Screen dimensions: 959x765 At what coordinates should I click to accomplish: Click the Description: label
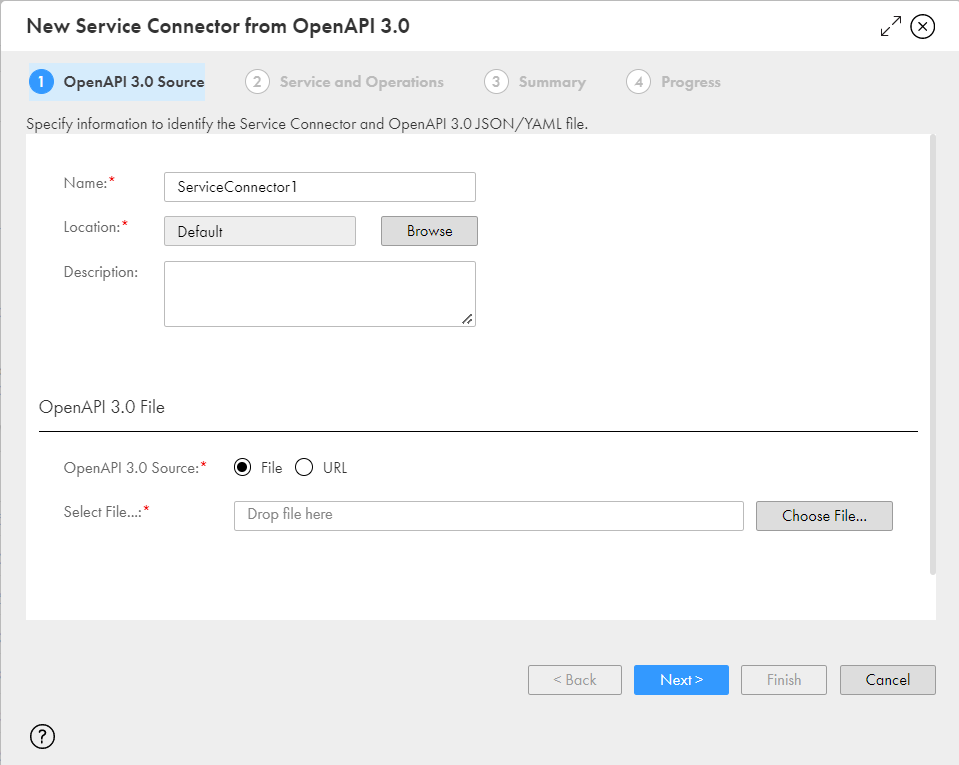[x=101, y=272]
